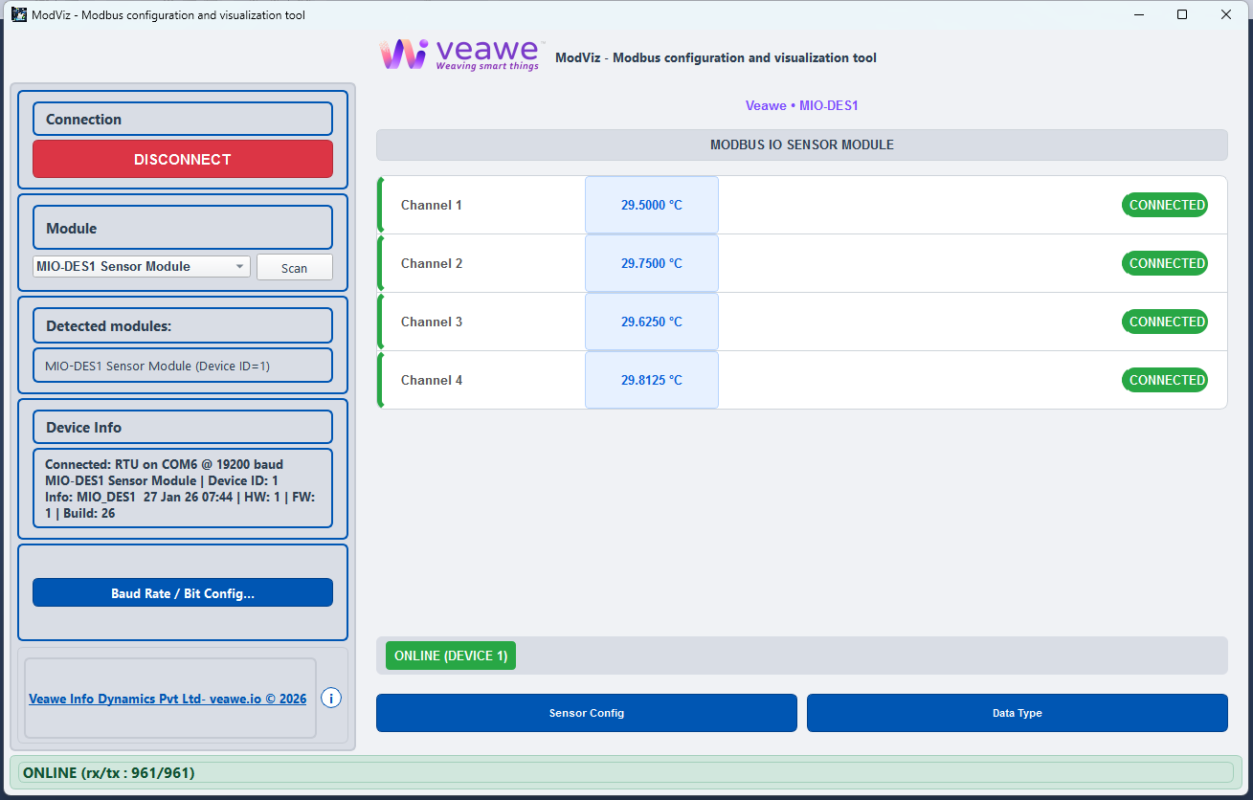Open the Sensor Config panel

pyautogui.click(x=586, y=713)
